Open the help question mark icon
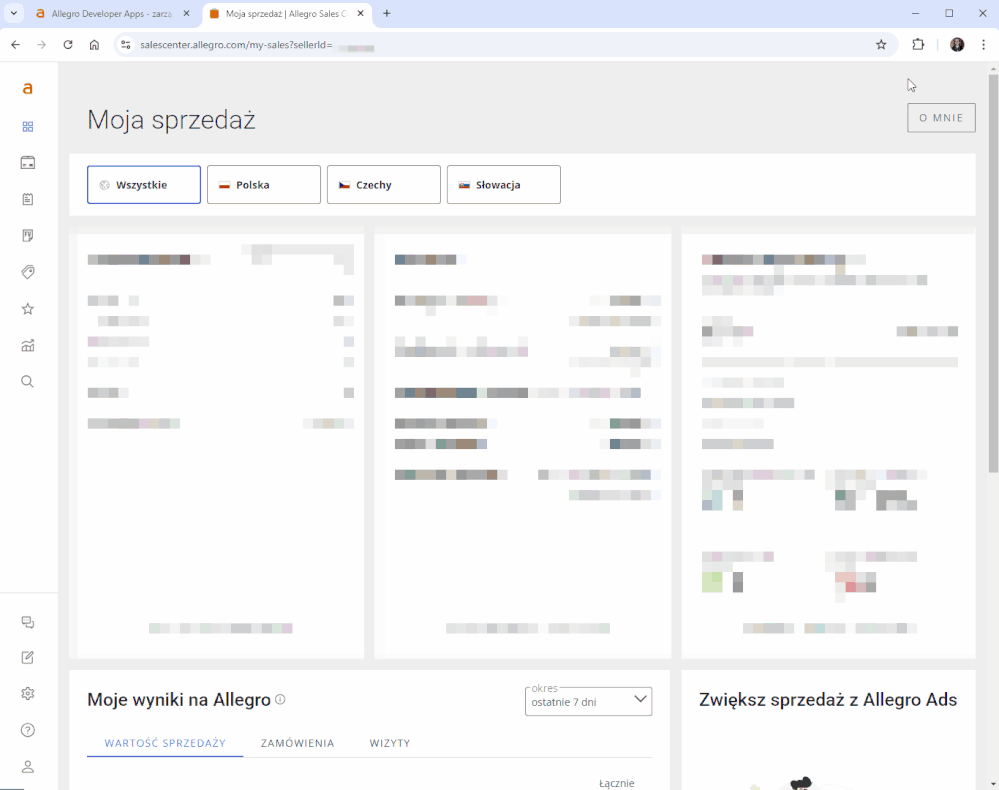 tap(27, 730)
